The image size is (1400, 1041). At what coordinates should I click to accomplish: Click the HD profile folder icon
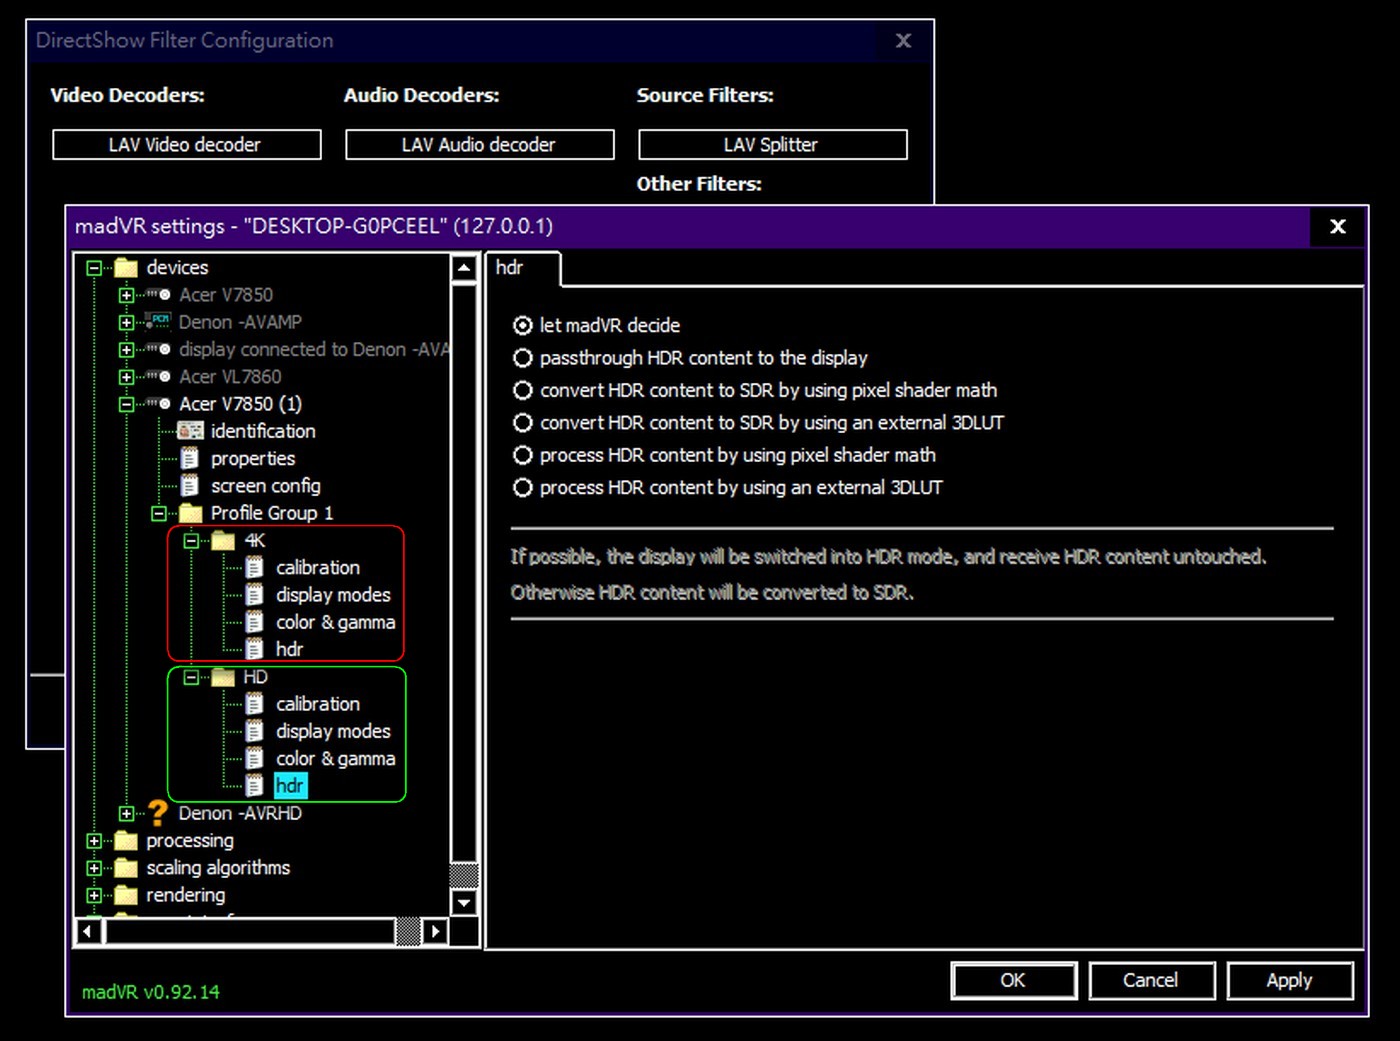click(x=223, y=677)
